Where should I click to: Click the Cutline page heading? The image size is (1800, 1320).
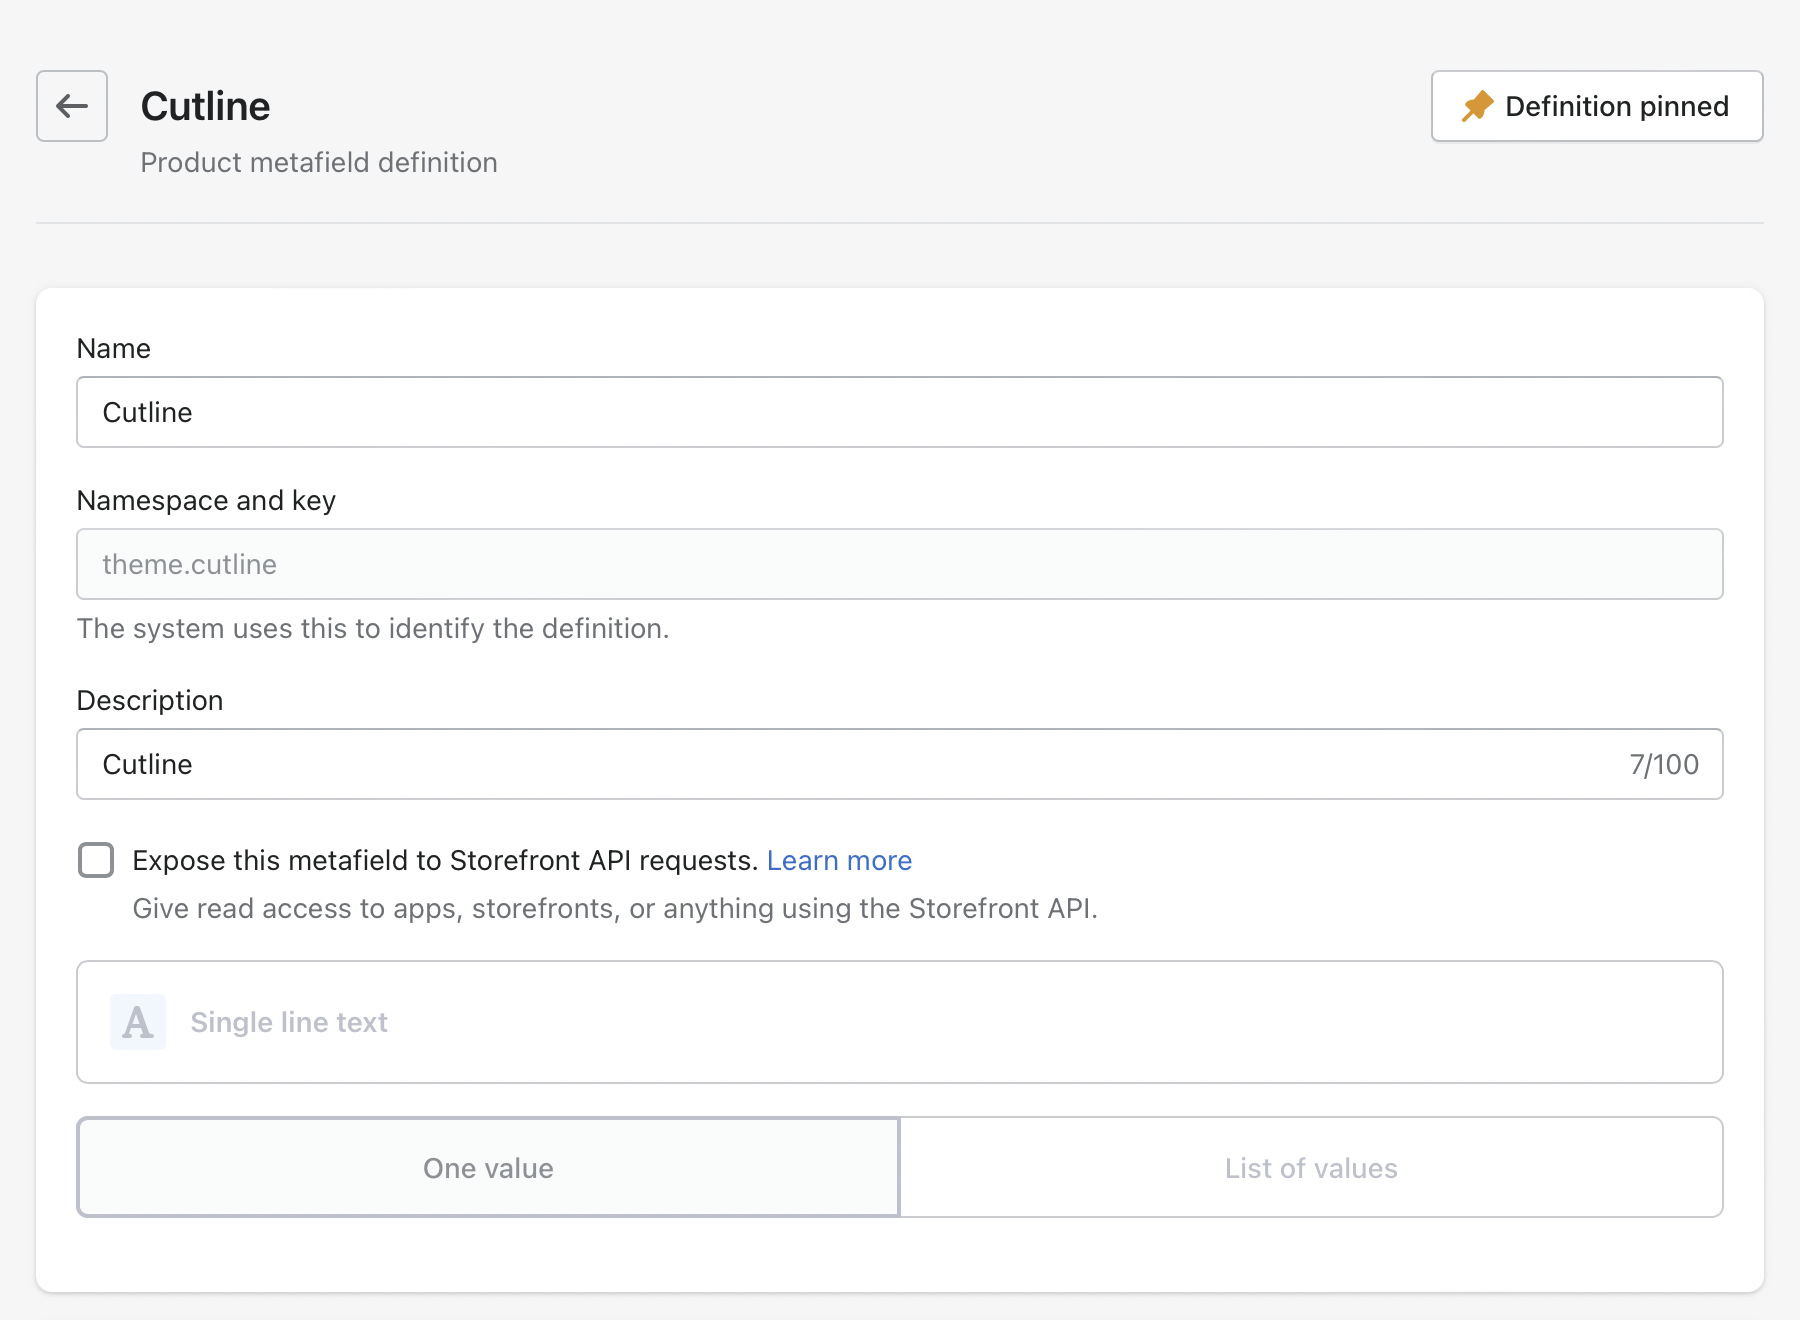205,106
